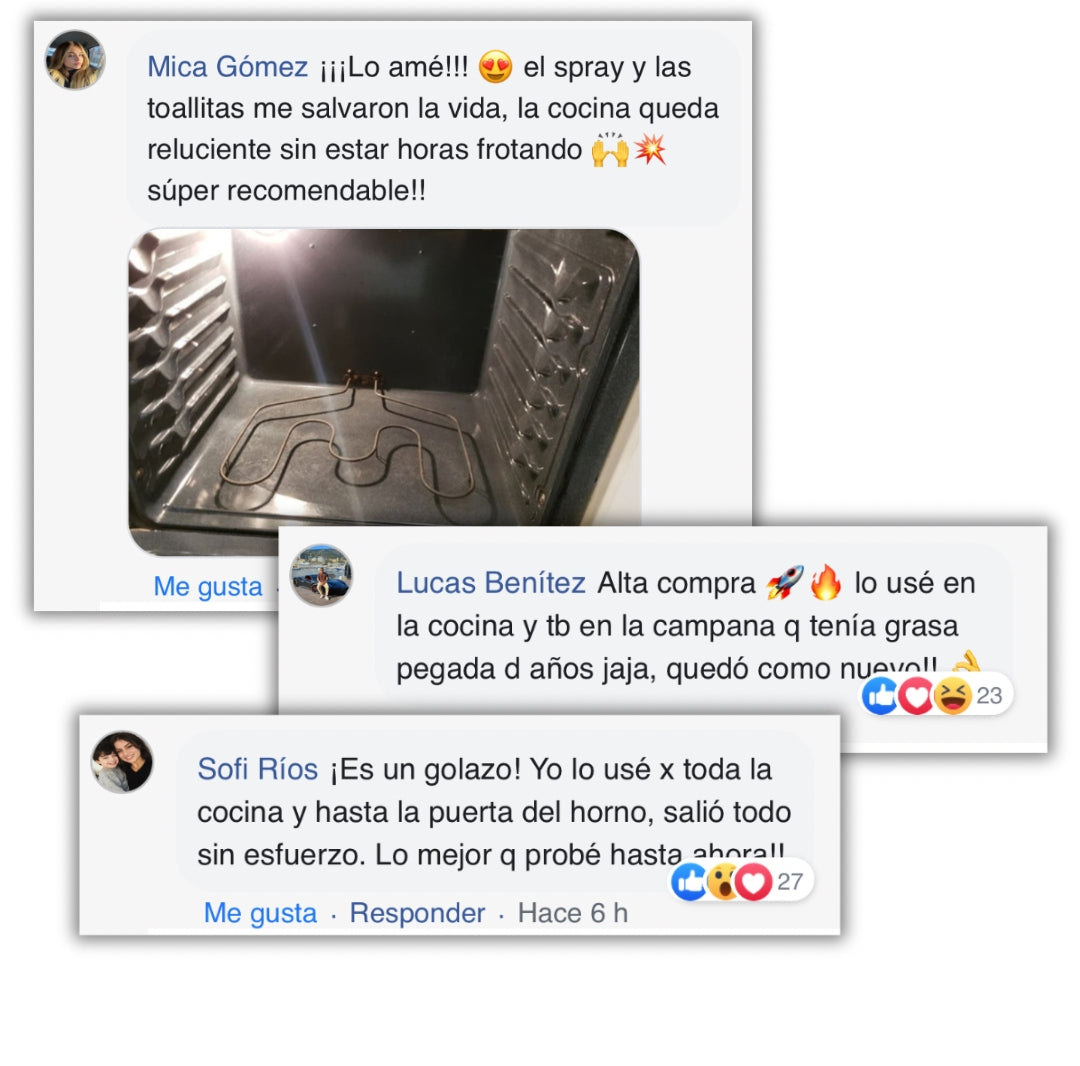Open the Lucas Benítez name link
This screenshot has height=1066, width=1080.
(x=490, y=583)
